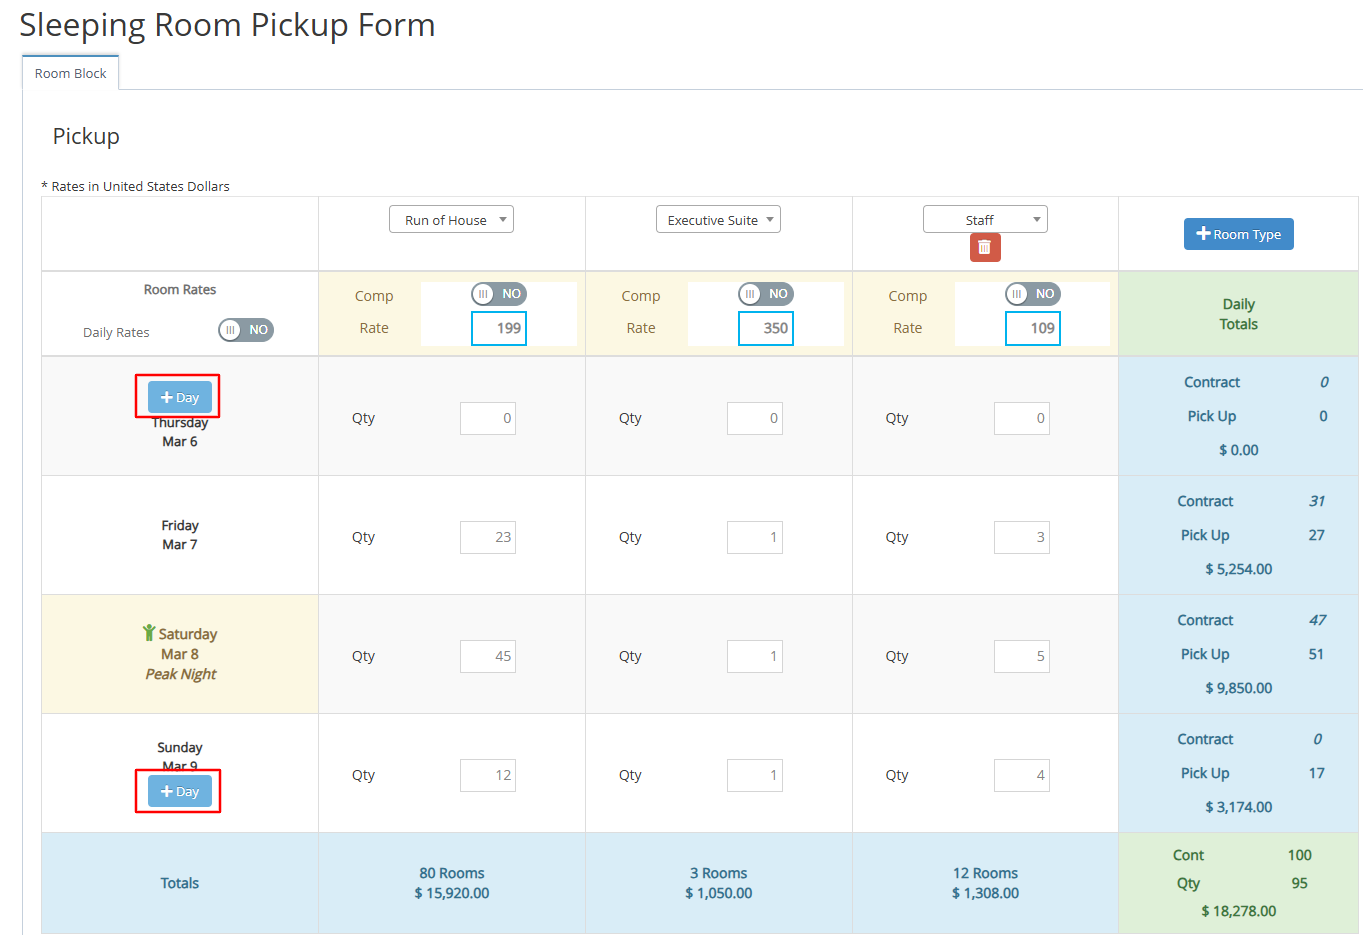Viewport: 1363px width, 935px height.
Task: Click the Staff rate input field
Action: click(x=1032, y=328)
